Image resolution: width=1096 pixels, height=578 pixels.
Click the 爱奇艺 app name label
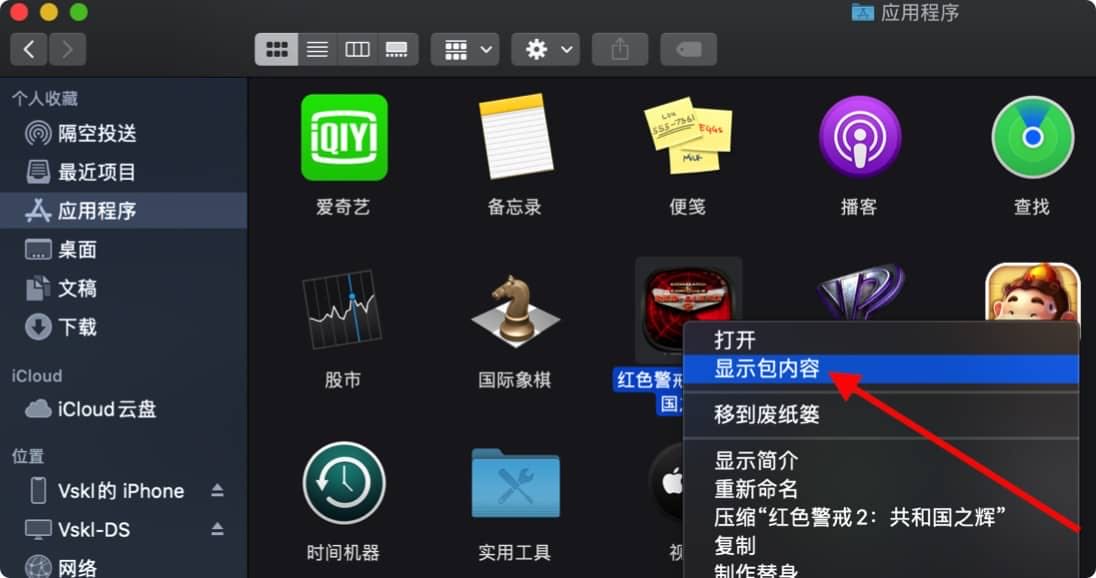coord(343,207)
